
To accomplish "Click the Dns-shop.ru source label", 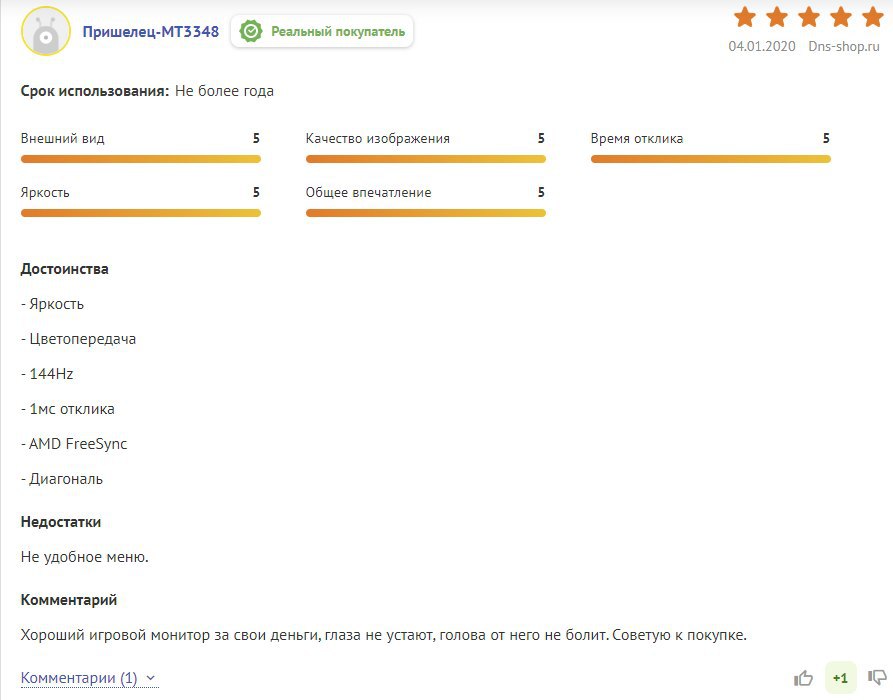I will (x=844, y=46).
